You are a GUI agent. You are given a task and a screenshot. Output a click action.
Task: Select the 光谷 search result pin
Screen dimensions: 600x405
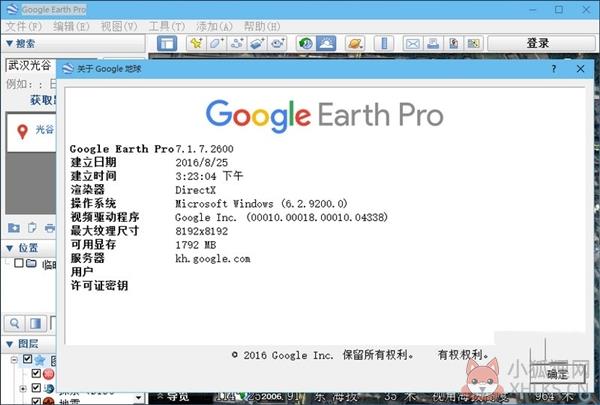click(x=23, y=132)
